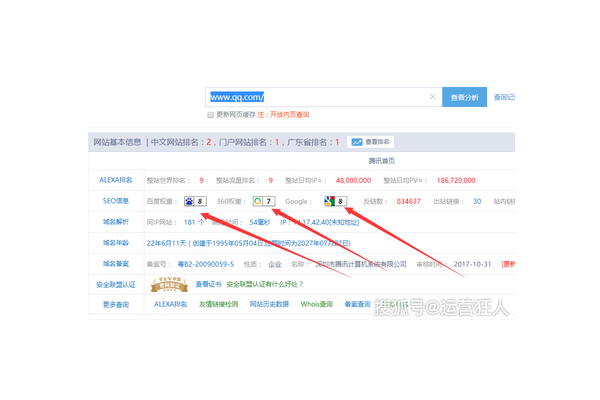Click the 安全联盟 gold verification badge

169,284
